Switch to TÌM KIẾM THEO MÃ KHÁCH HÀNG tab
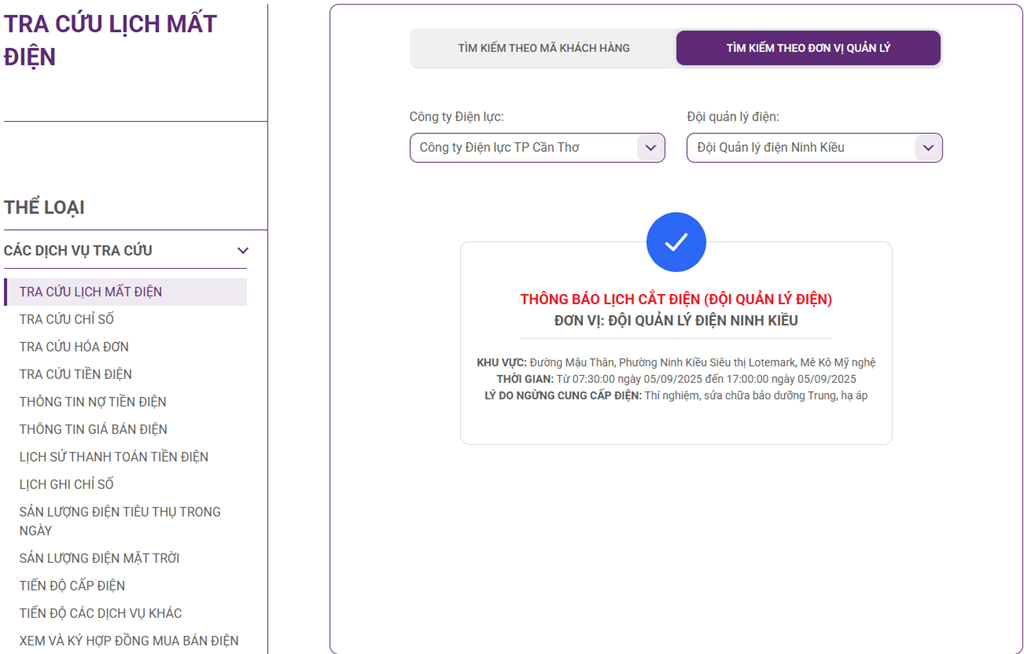 point(543,48)
